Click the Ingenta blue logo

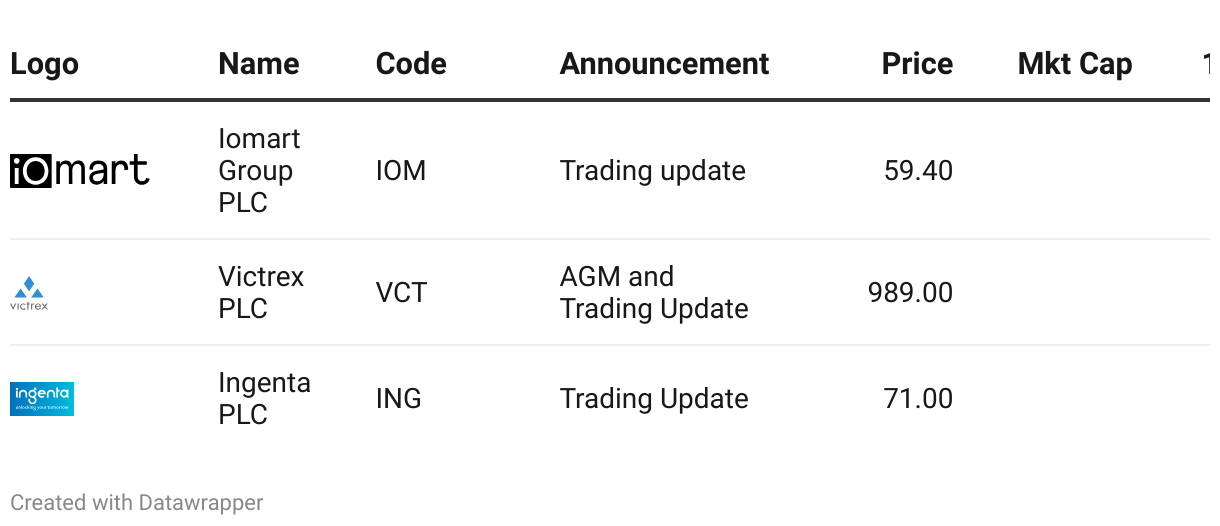click(x=42, y=399)
